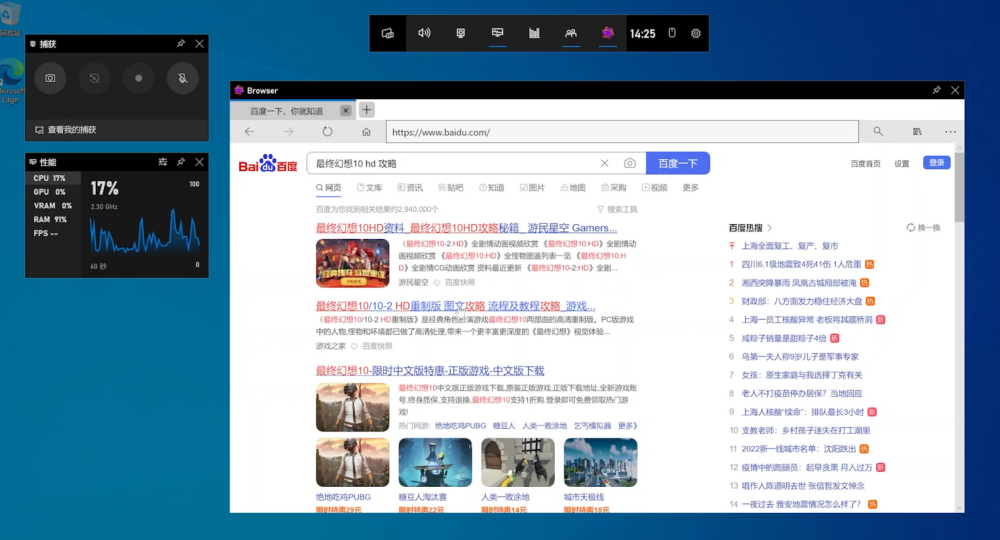Select the RAM metric row

click(x=52, y=219)
